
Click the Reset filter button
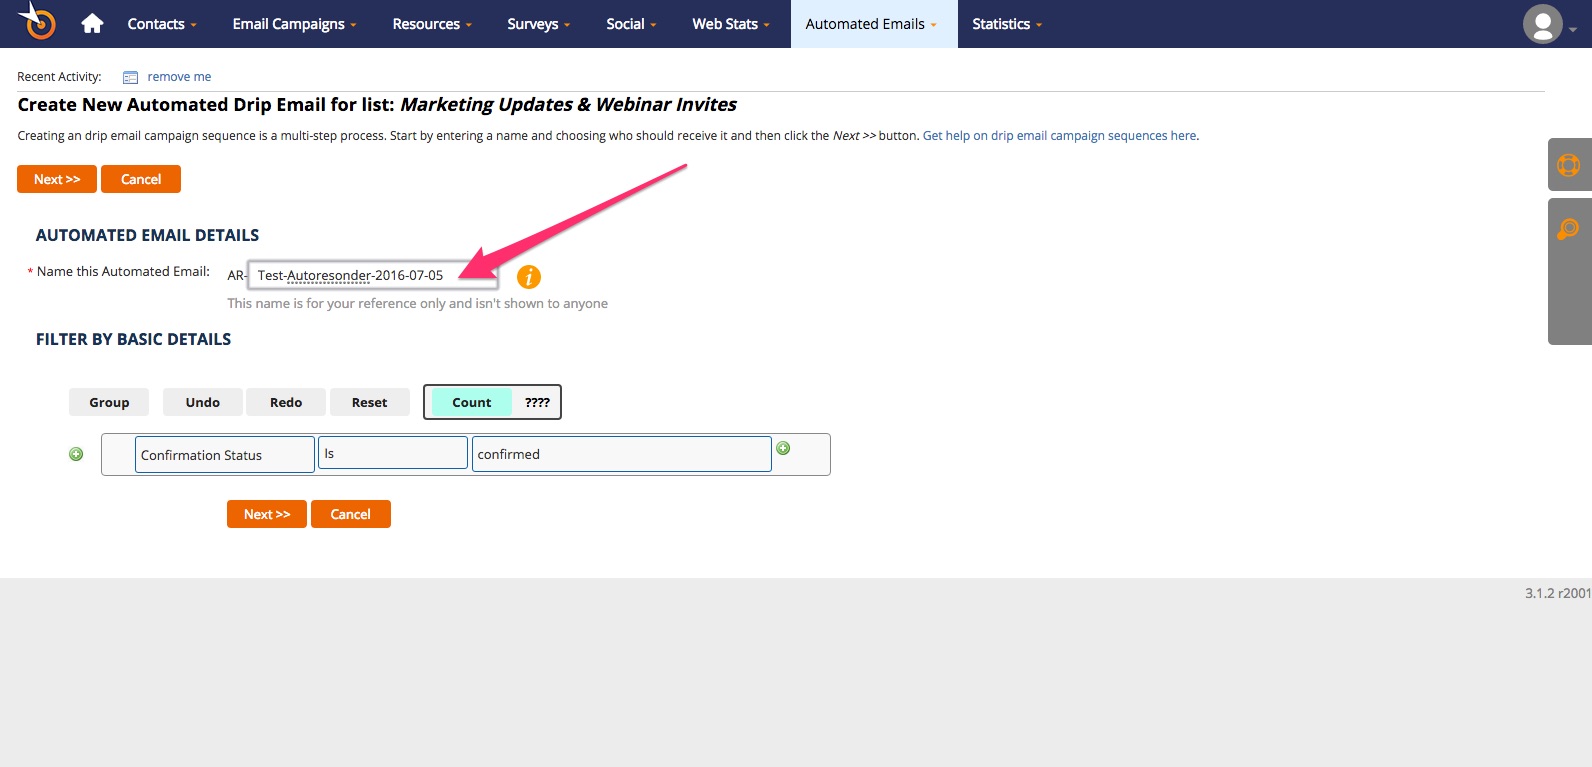pyautogui.click(x=369, y=402)
